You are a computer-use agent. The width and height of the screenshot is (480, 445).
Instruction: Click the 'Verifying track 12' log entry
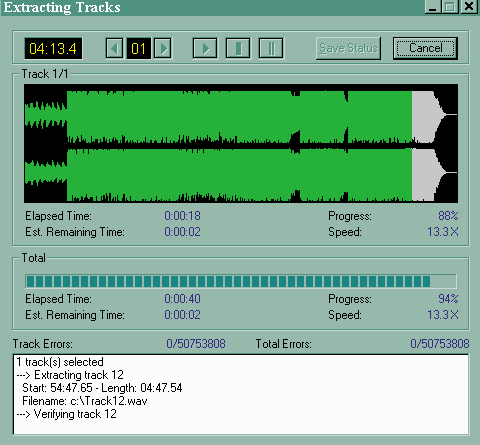(x=67, y=414)
